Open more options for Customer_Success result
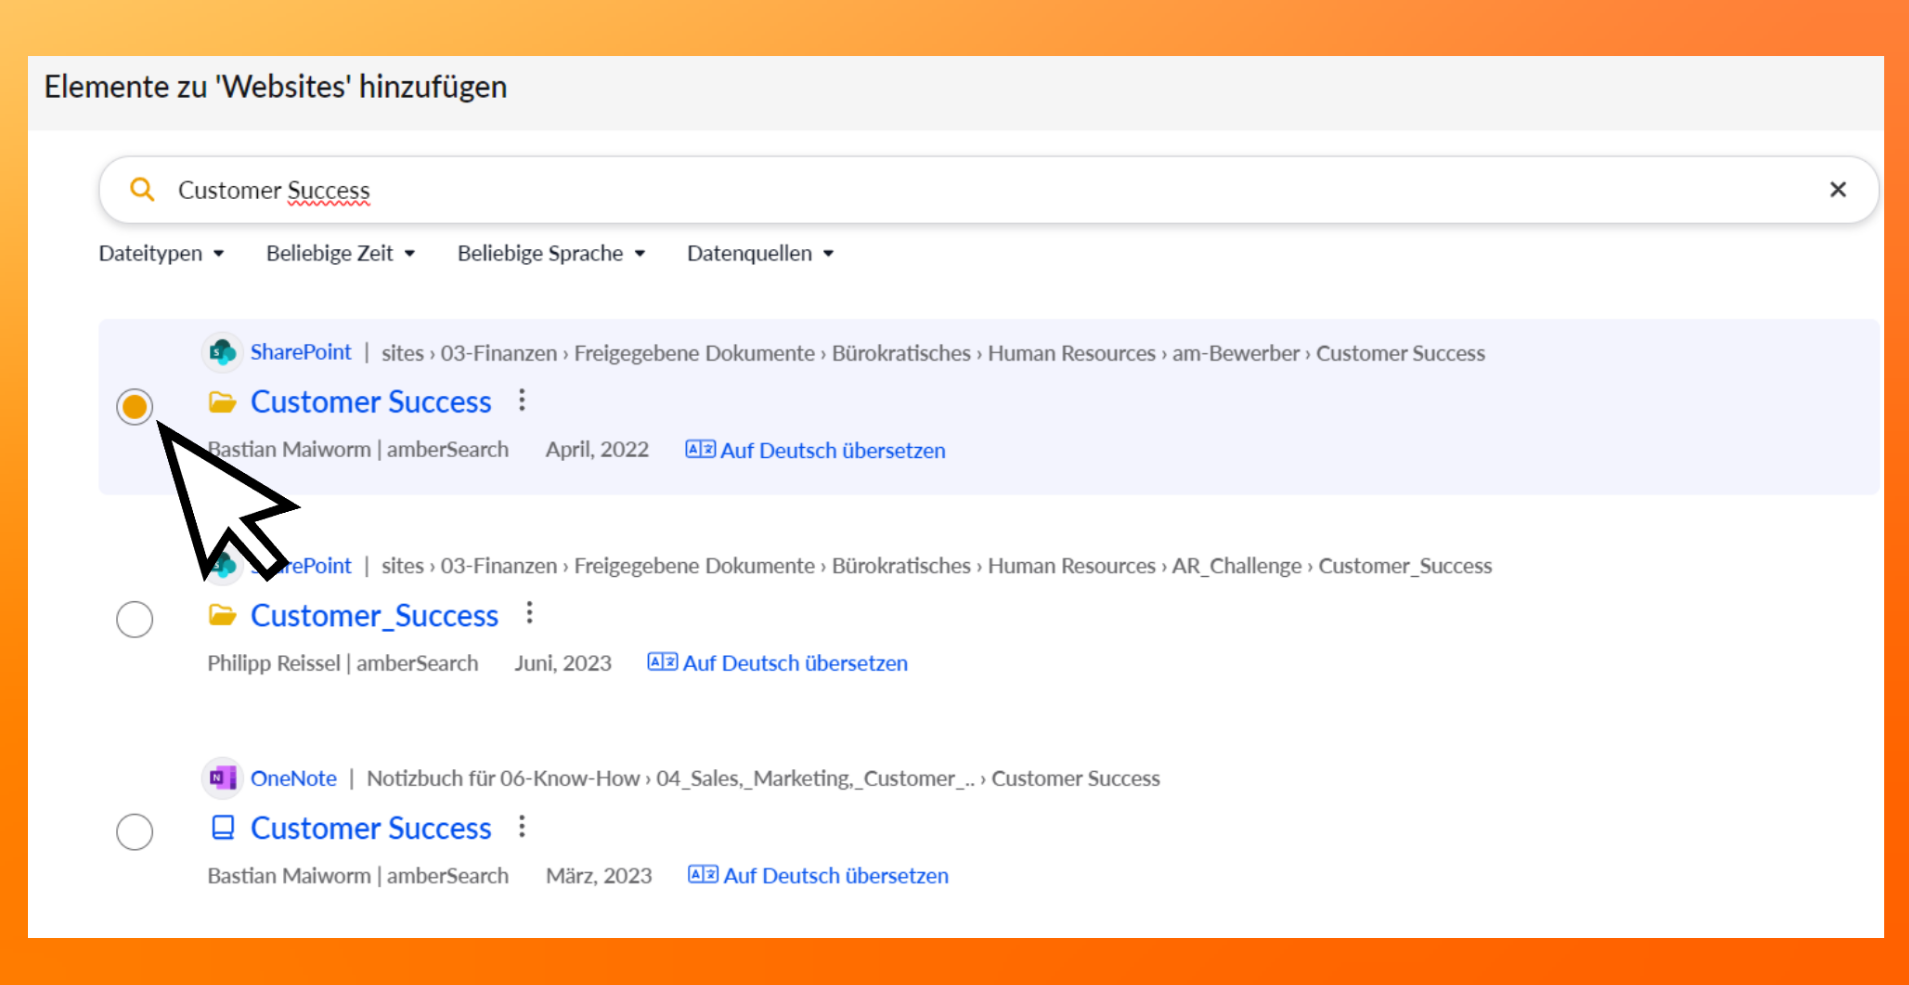 [529, 613]
